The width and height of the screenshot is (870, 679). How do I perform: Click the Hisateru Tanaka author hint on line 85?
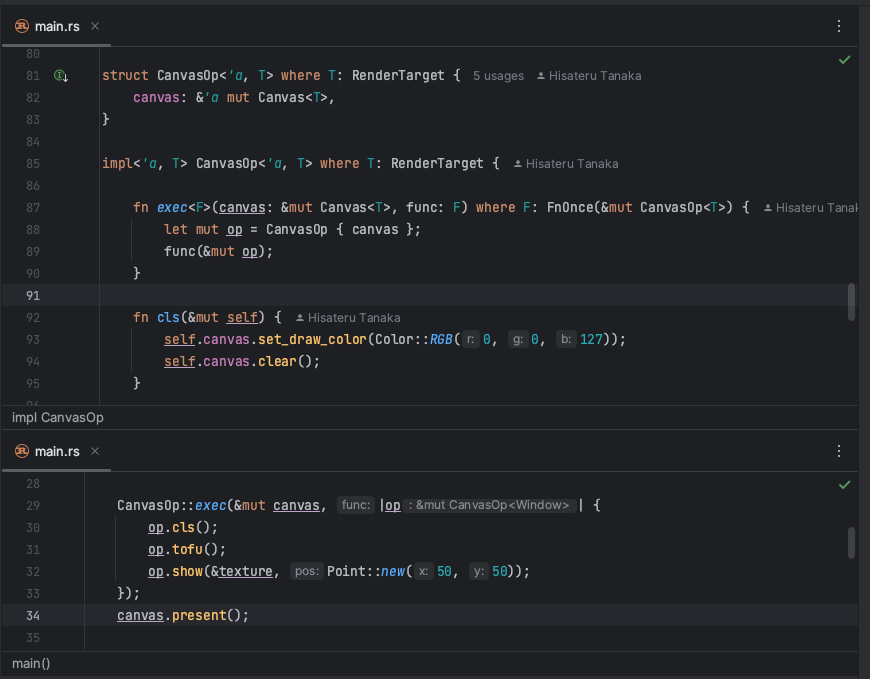coord(566,164)
